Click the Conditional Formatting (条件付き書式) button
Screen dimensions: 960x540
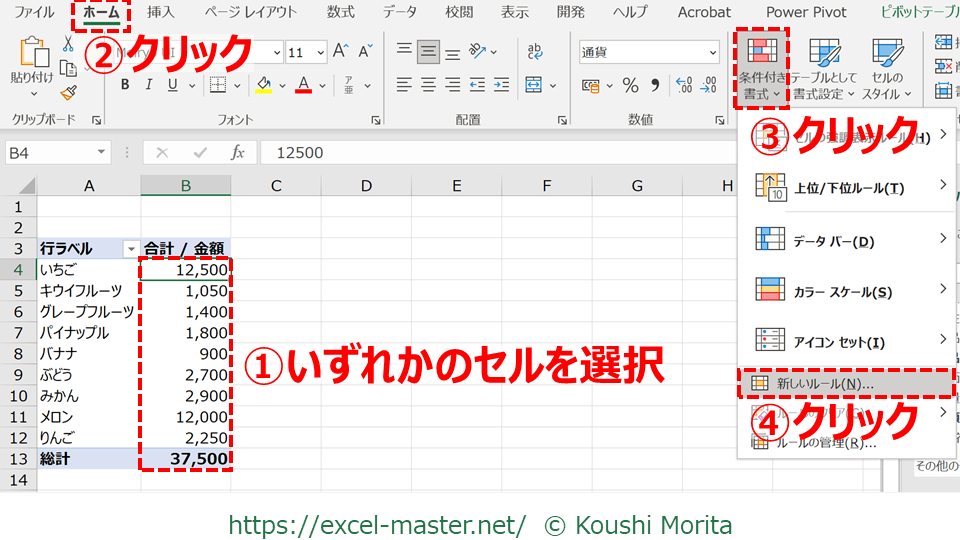click(x=762, y=66)
